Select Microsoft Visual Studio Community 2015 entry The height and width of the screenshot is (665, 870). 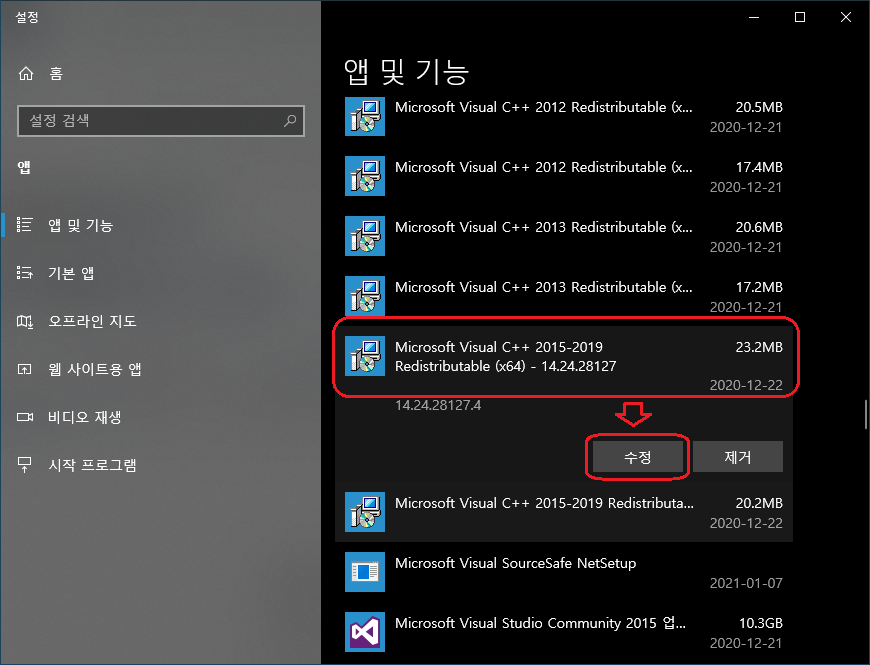click(x=564, y=632)
